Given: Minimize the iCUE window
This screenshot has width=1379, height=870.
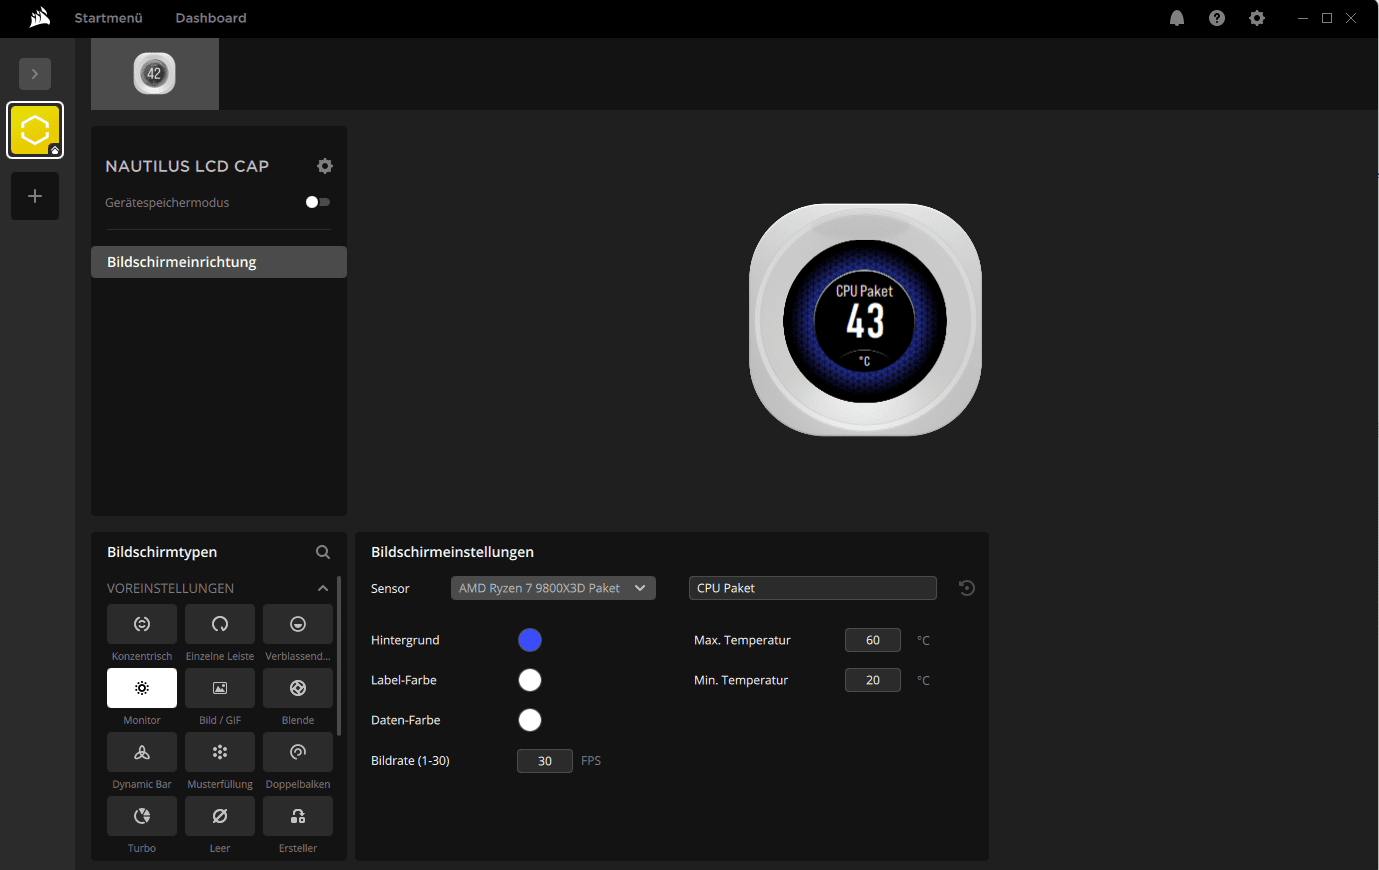Looking at the screenshot, I should point(1303,18).
